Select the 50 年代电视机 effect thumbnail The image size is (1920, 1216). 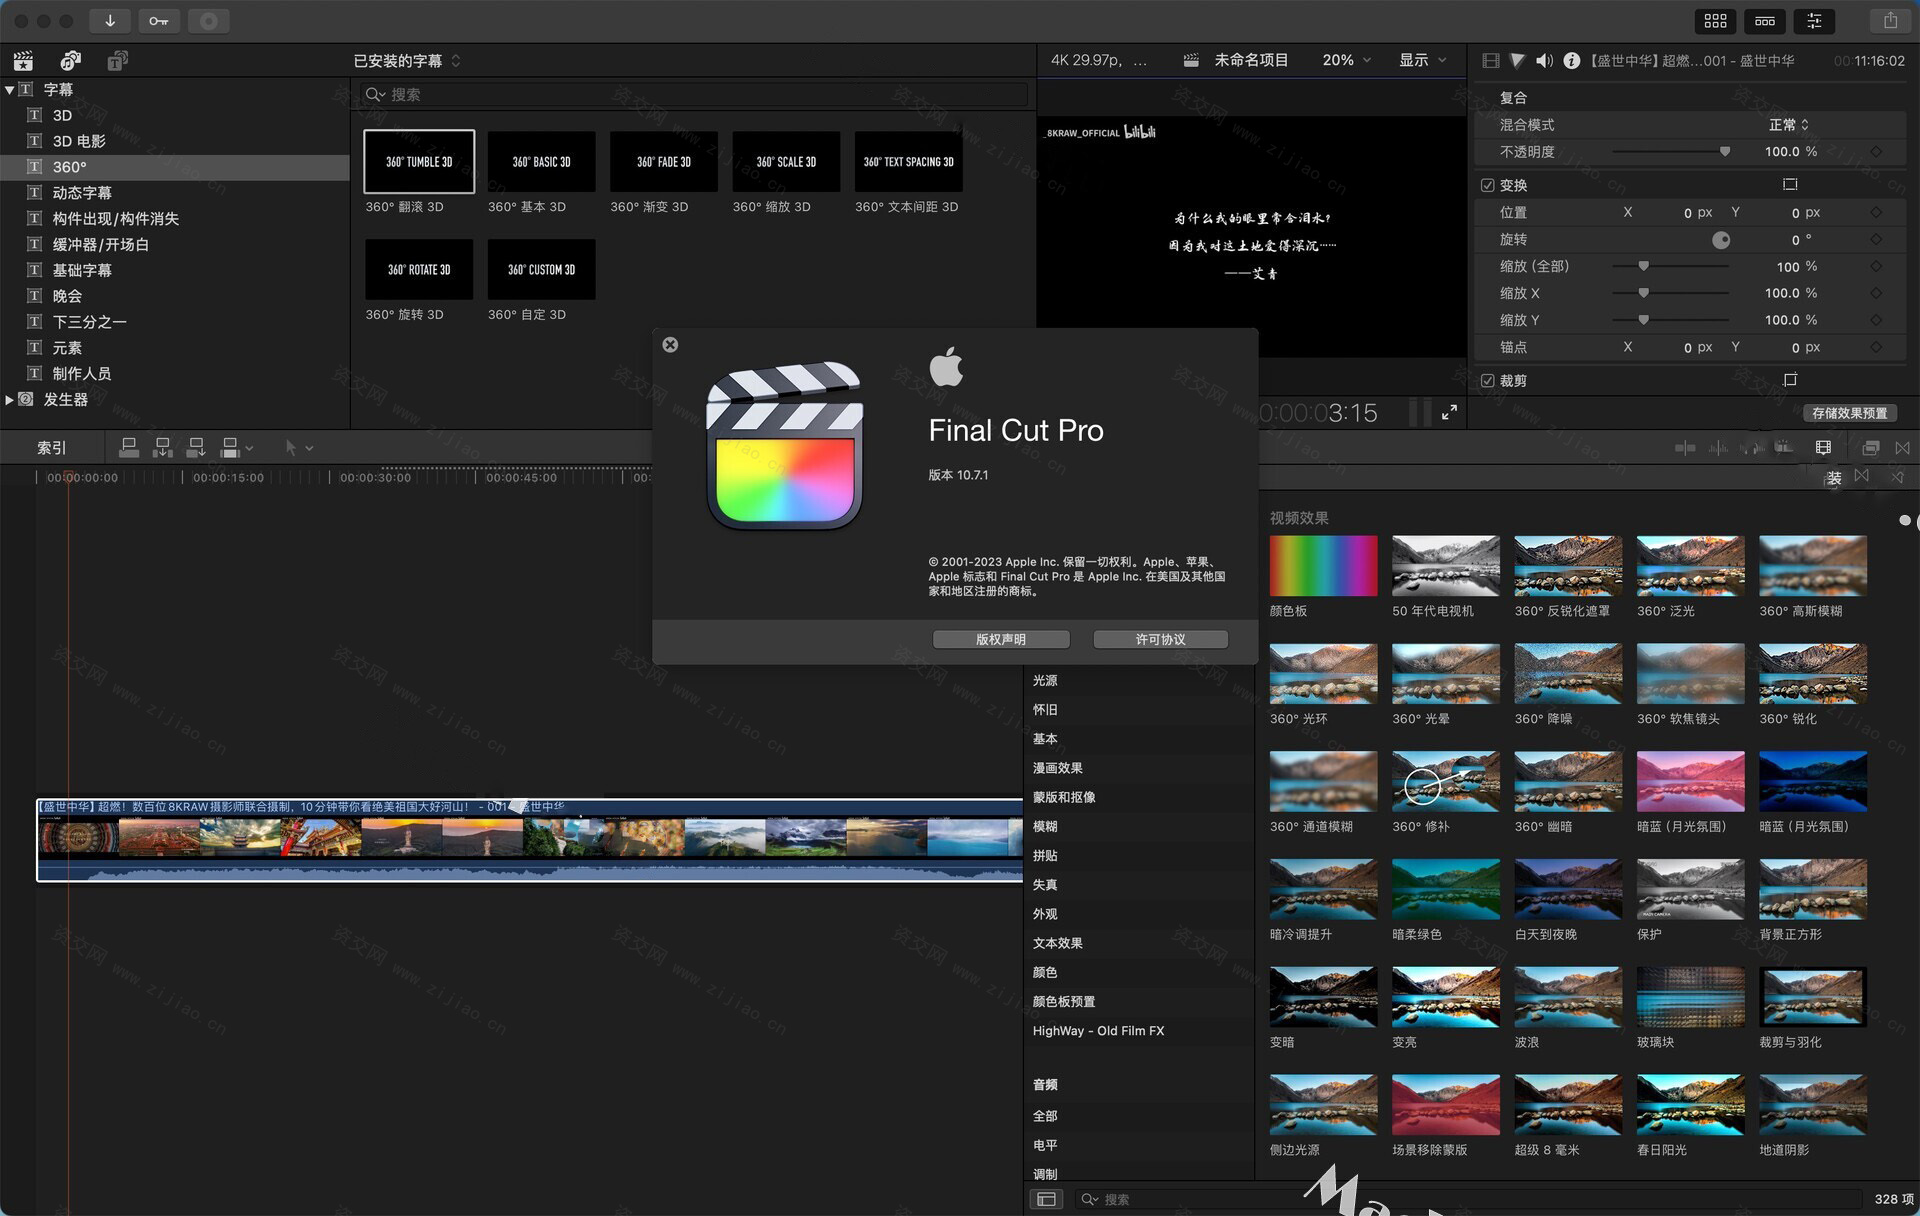[x=1445, y=566]
